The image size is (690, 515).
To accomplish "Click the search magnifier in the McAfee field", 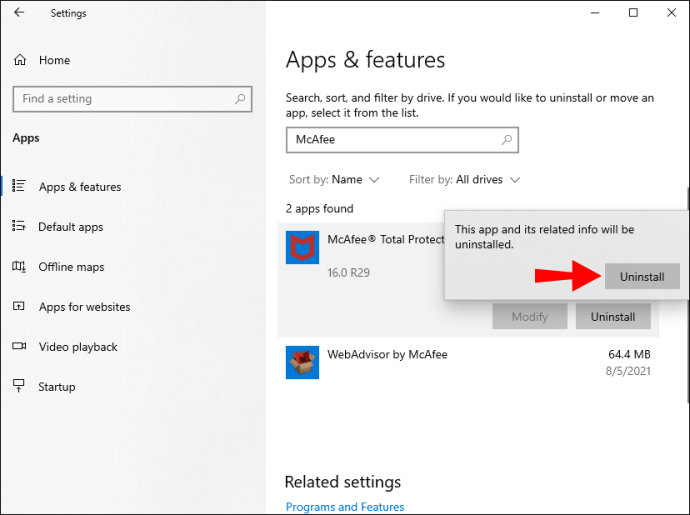I will (507, 140).
